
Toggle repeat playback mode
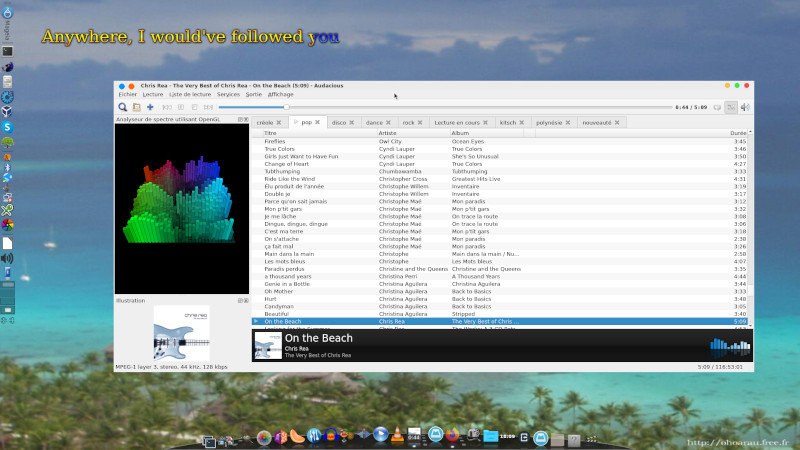(717, 107)
